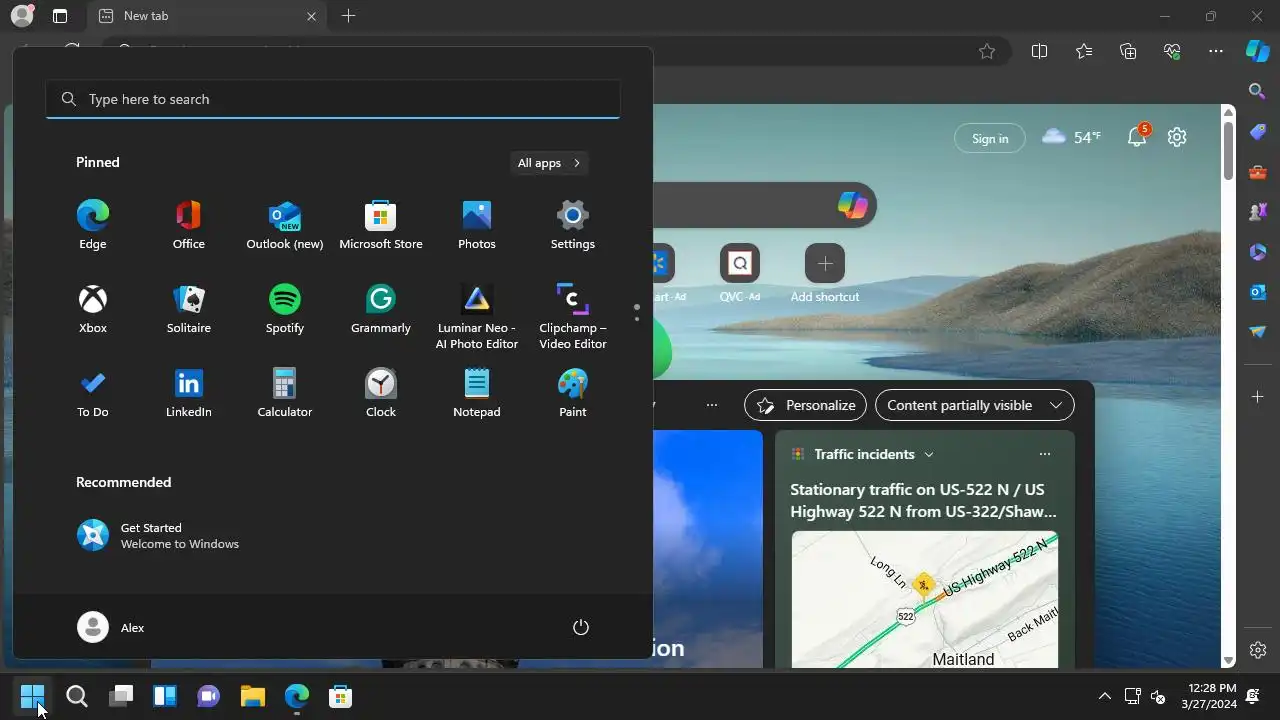1280x720 pixels.
Task: Expand All apps list
Action: coord(549,163)
